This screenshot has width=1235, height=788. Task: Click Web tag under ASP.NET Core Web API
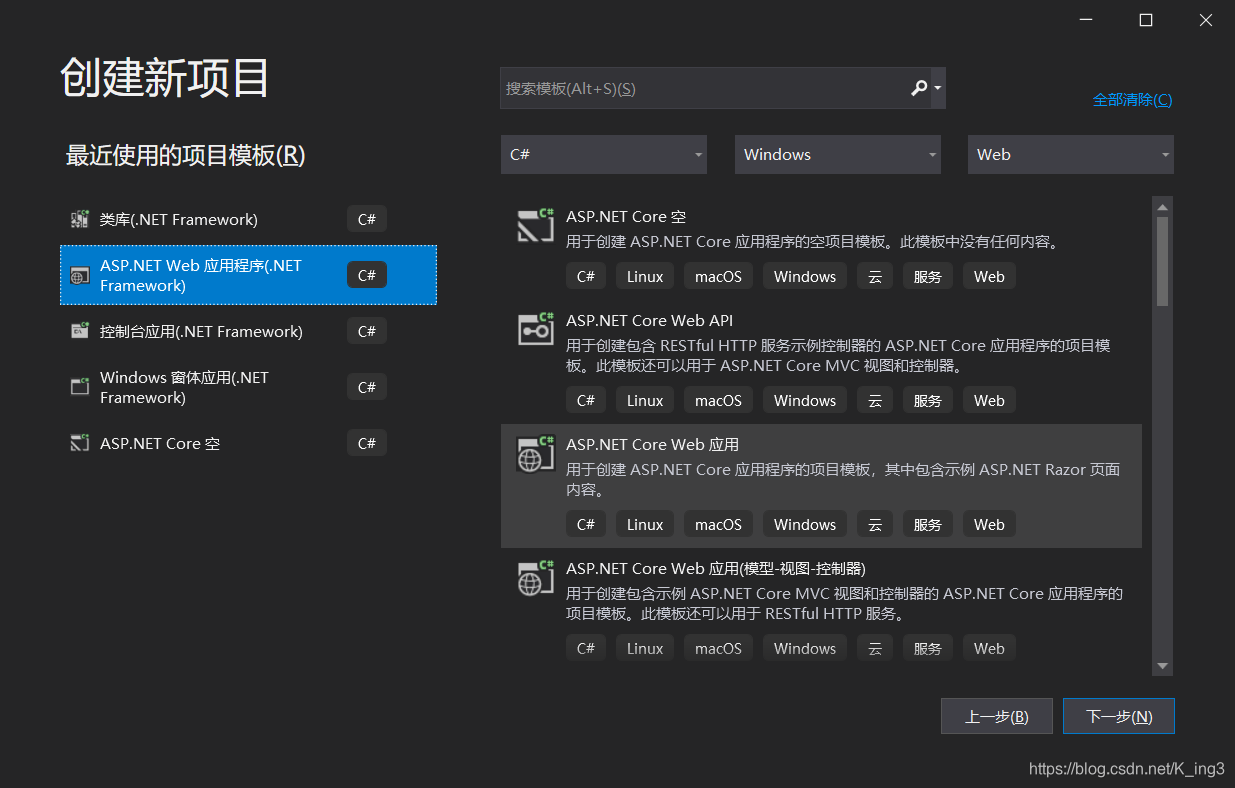(989, 400)
